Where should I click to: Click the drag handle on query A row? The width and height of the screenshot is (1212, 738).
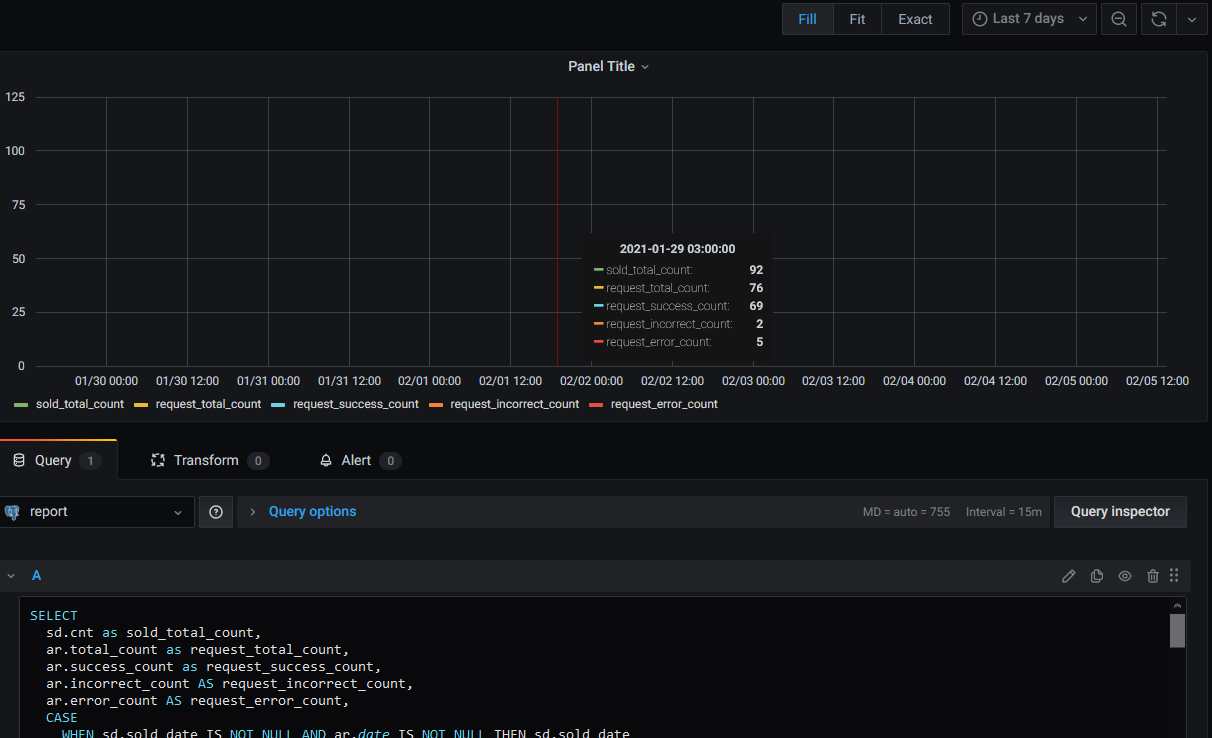(1174, 575)
